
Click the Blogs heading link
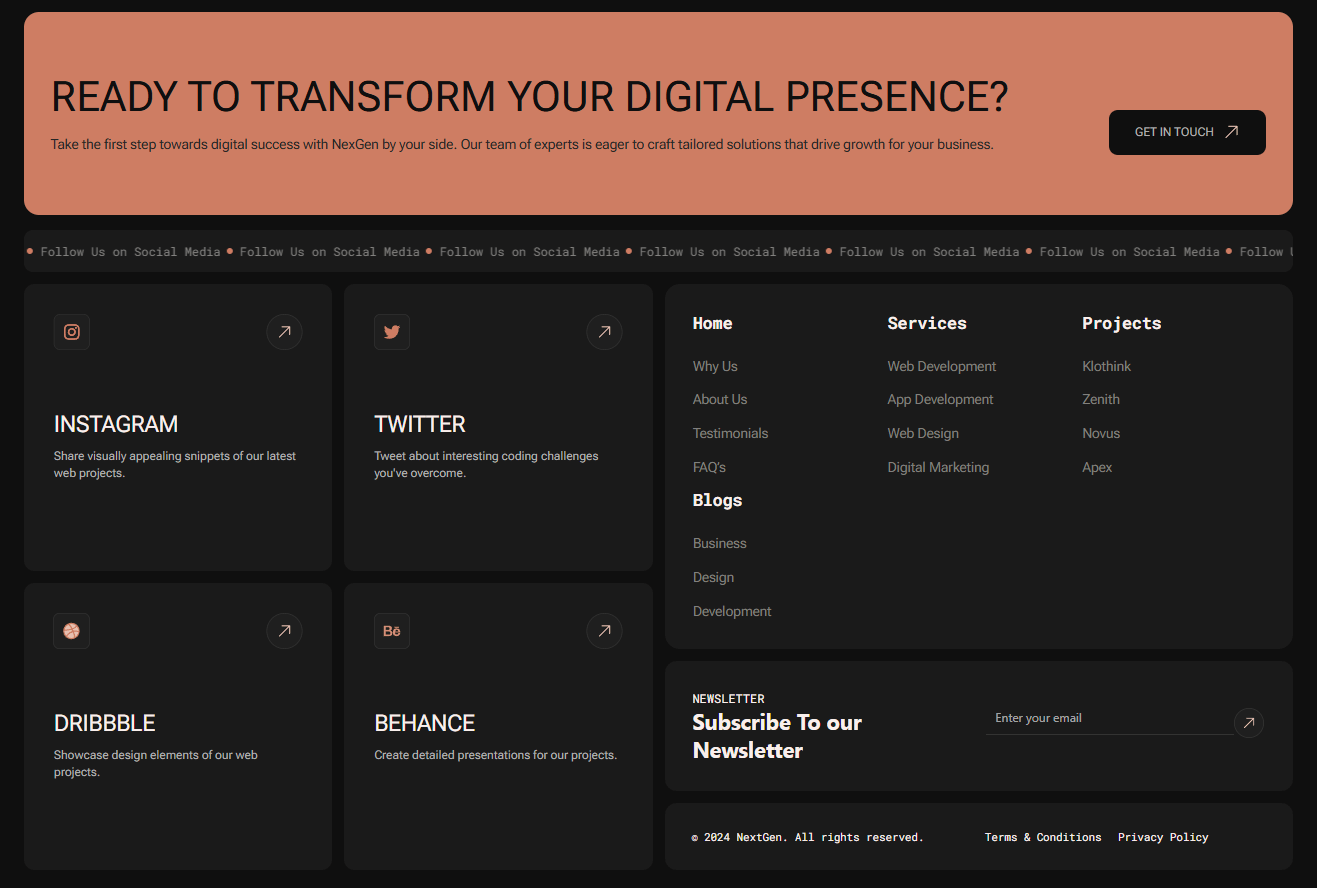coord(717,500)
